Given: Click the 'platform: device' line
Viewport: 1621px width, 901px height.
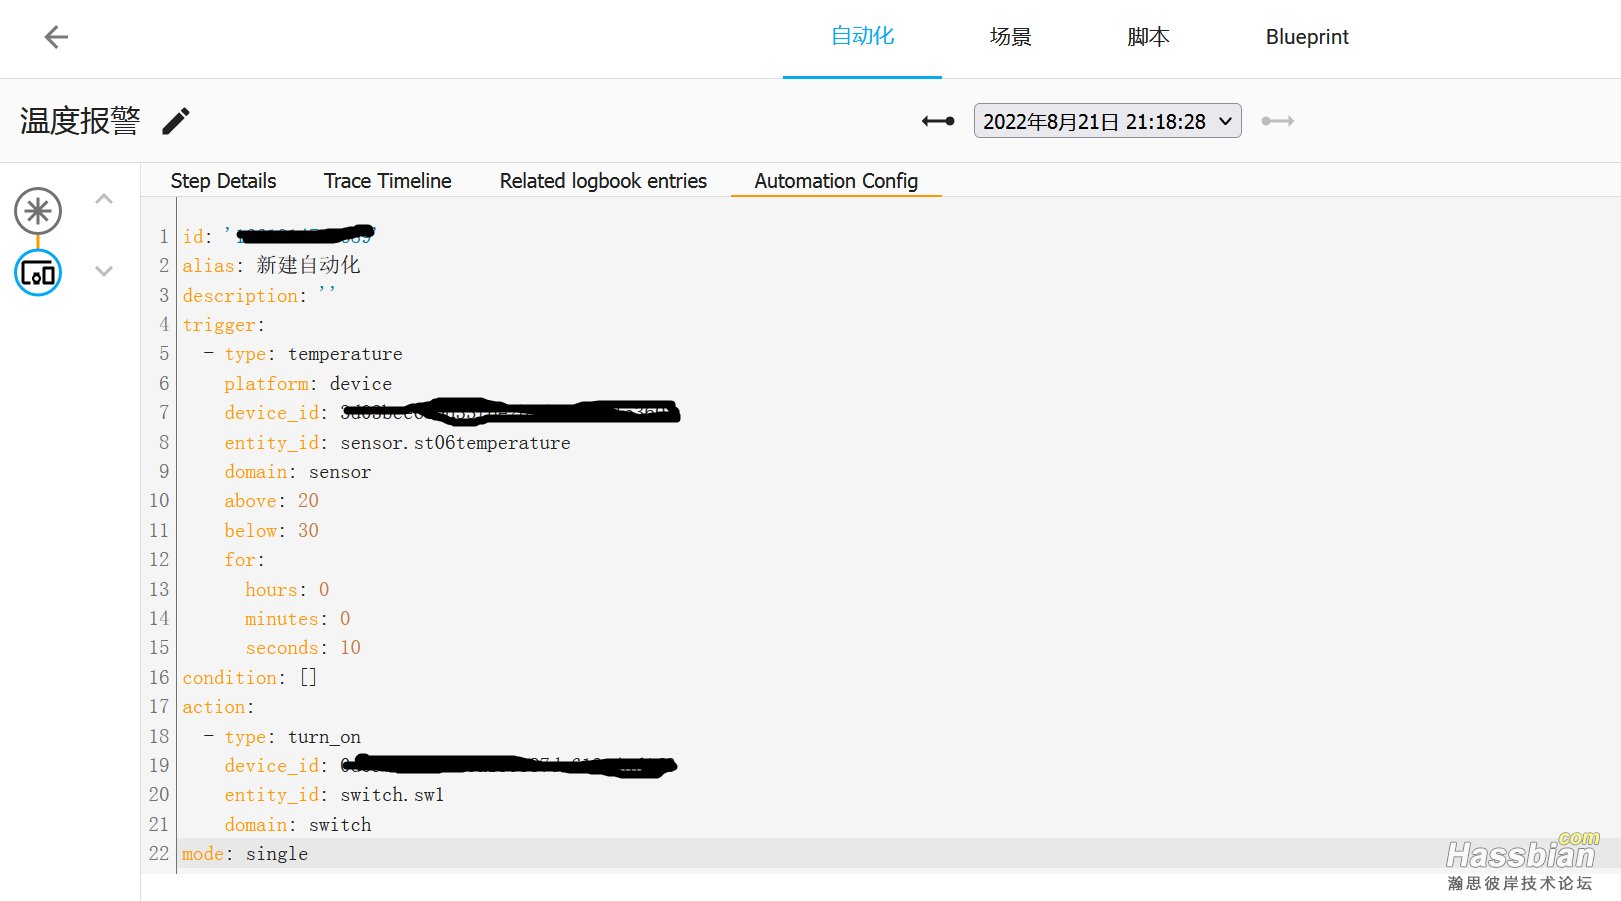Looking at the screenshot, I should (308, 384).
